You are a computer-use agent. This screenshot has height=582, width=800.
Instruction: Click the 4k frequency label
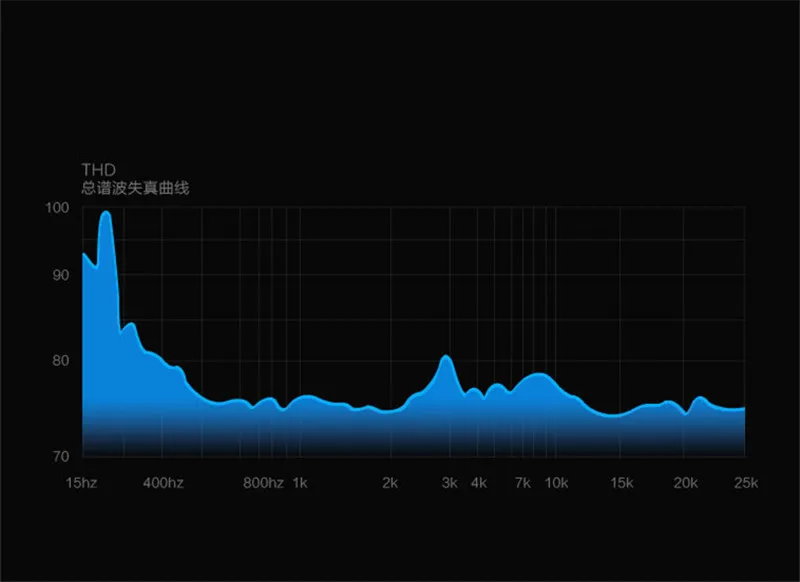pos(479,483)
